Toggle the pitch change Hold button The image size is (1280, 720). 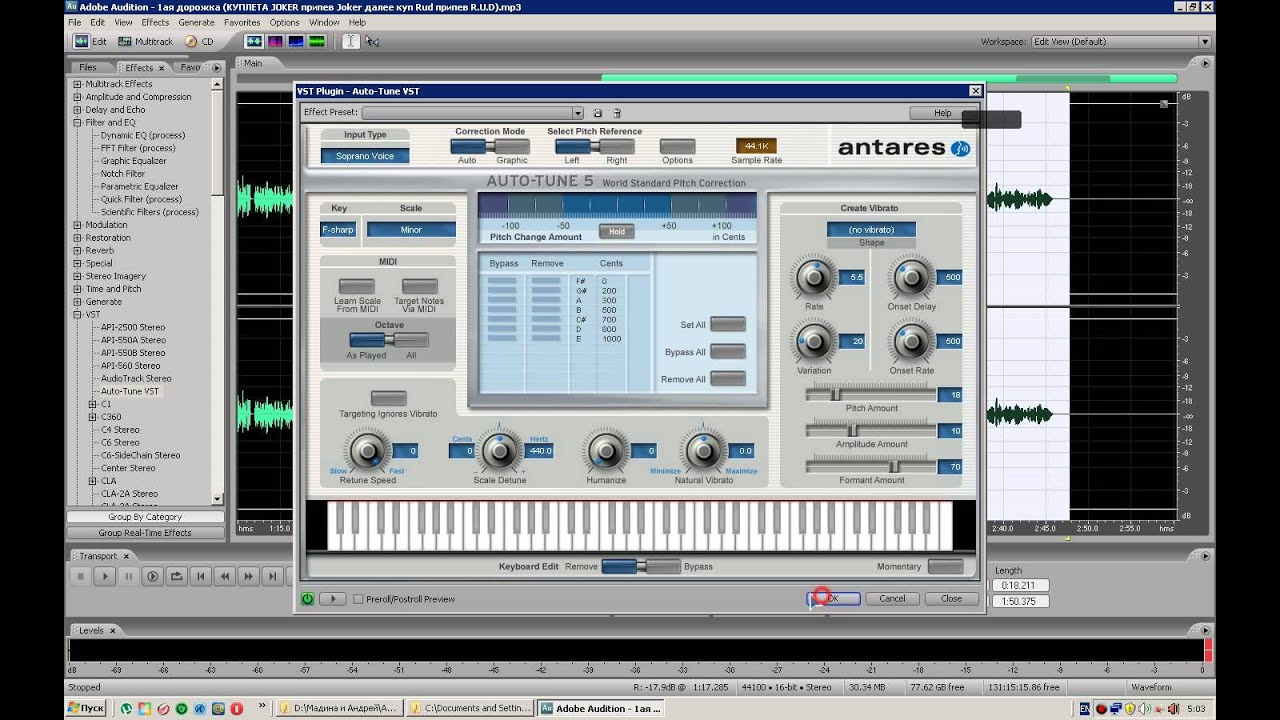click(617, 231)
